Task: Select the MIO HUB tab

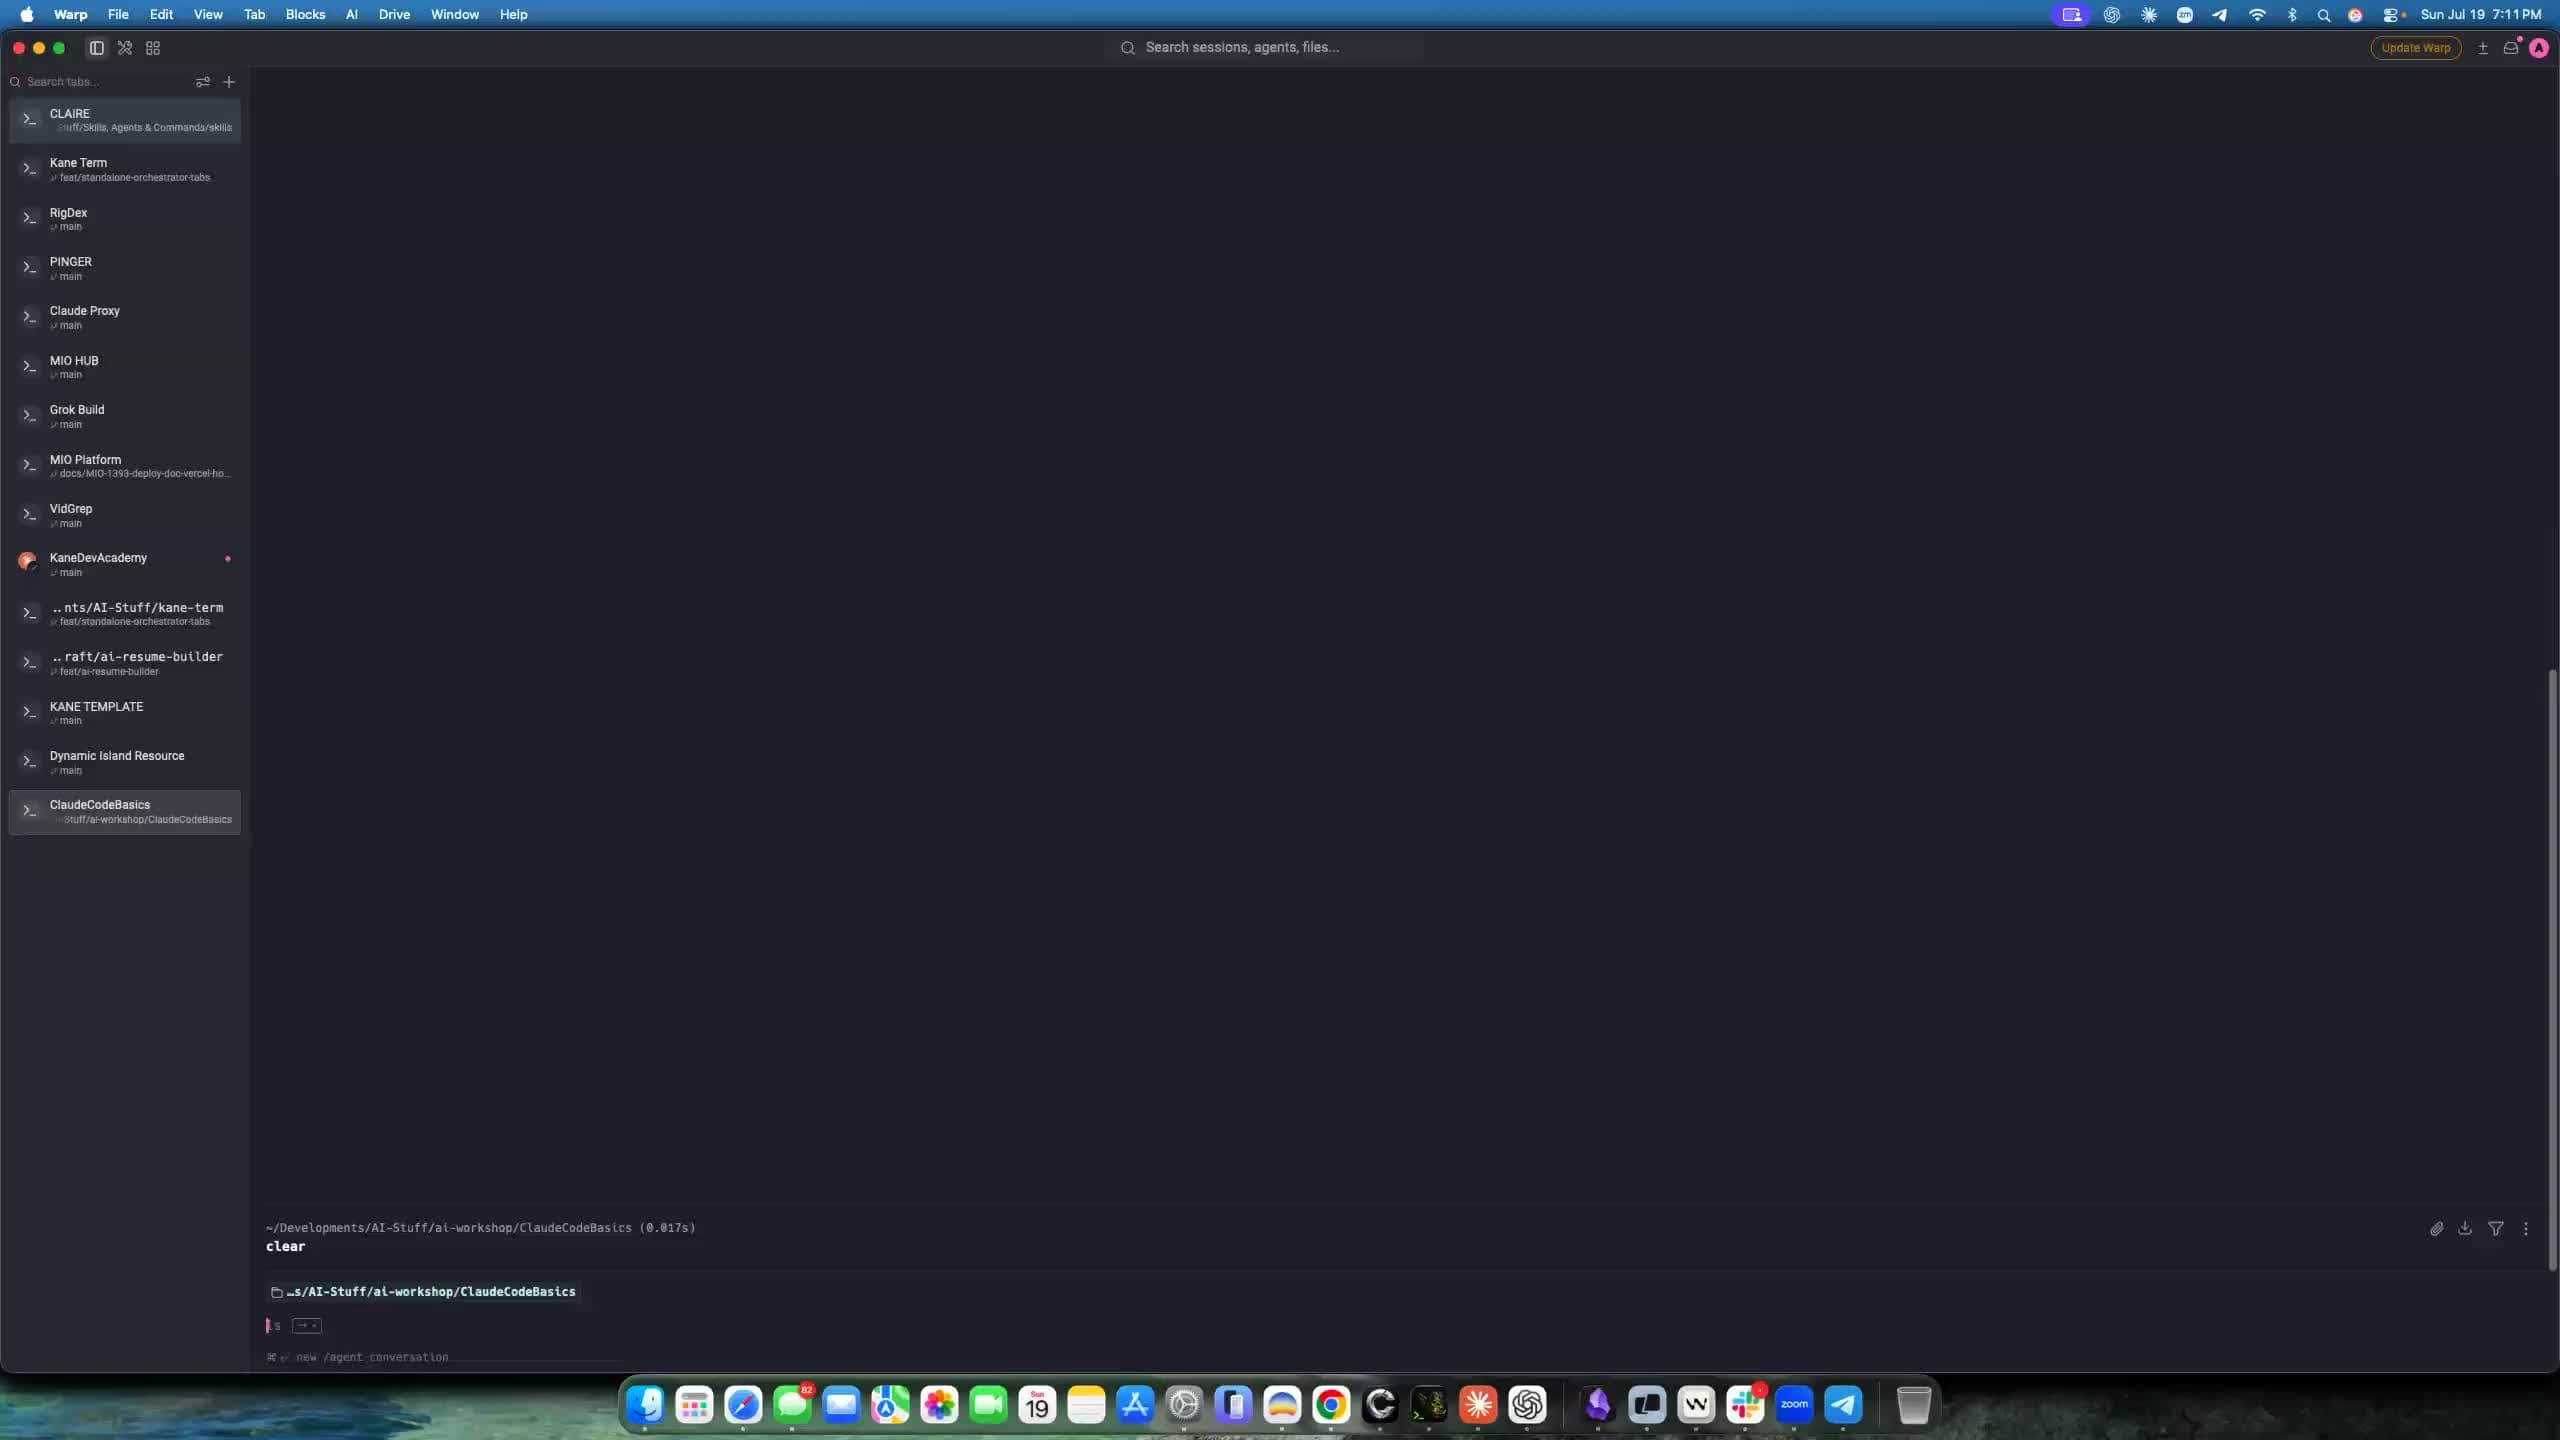Action: (125, 367)
